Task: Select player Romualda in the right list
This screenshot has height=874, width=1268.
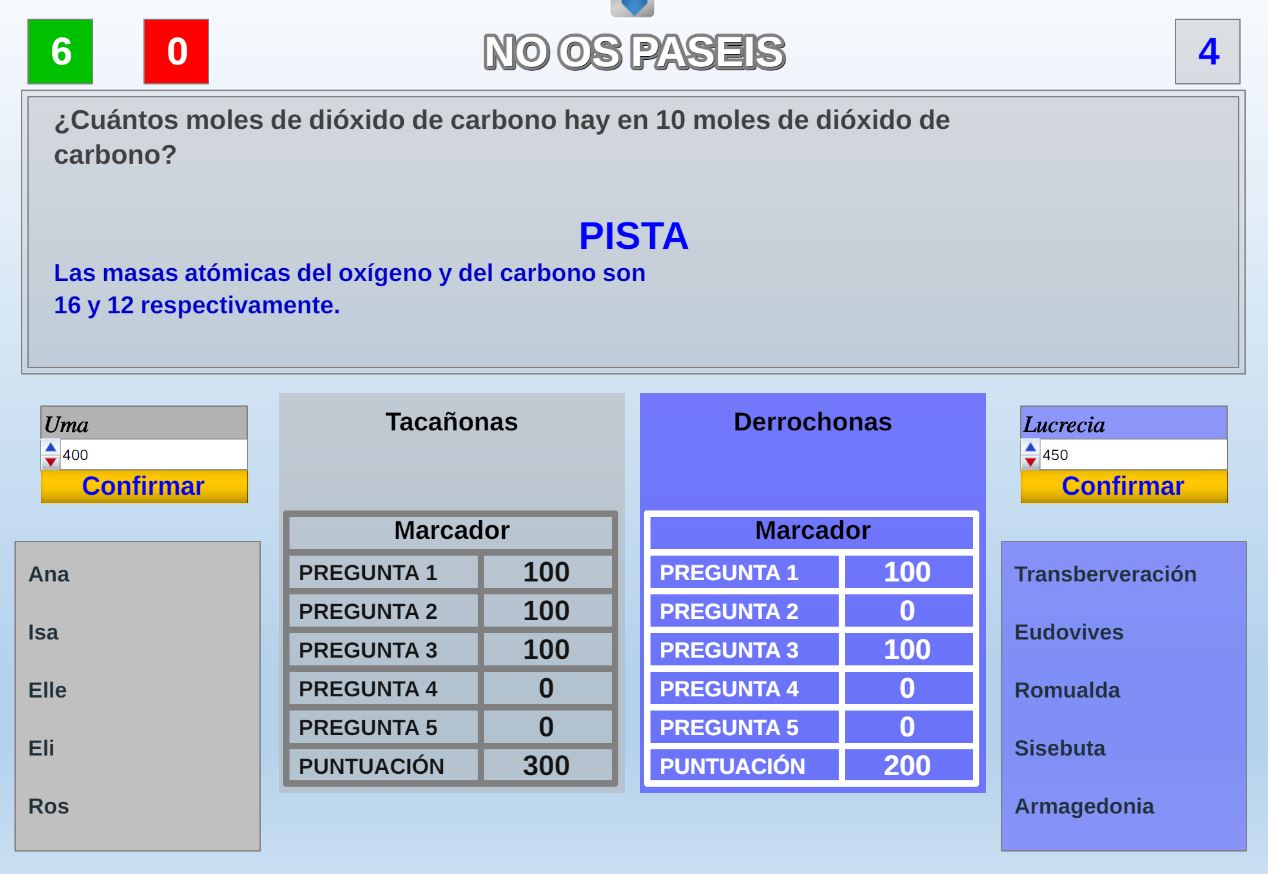Action: click(x=1067, y=690)
